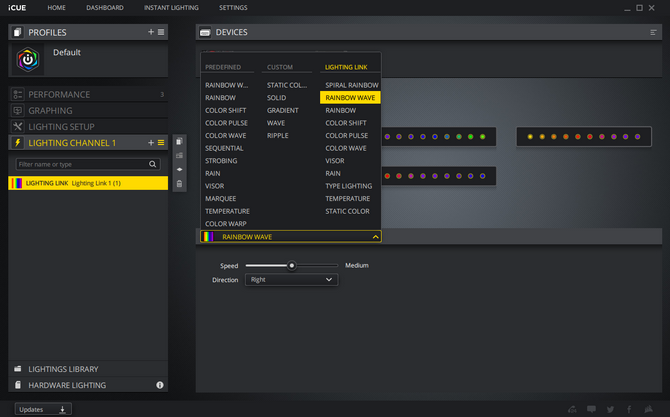This screenshot has width=670, height=417.
Task: Choose Gradient under Custom effects
Action: (282, 110)
